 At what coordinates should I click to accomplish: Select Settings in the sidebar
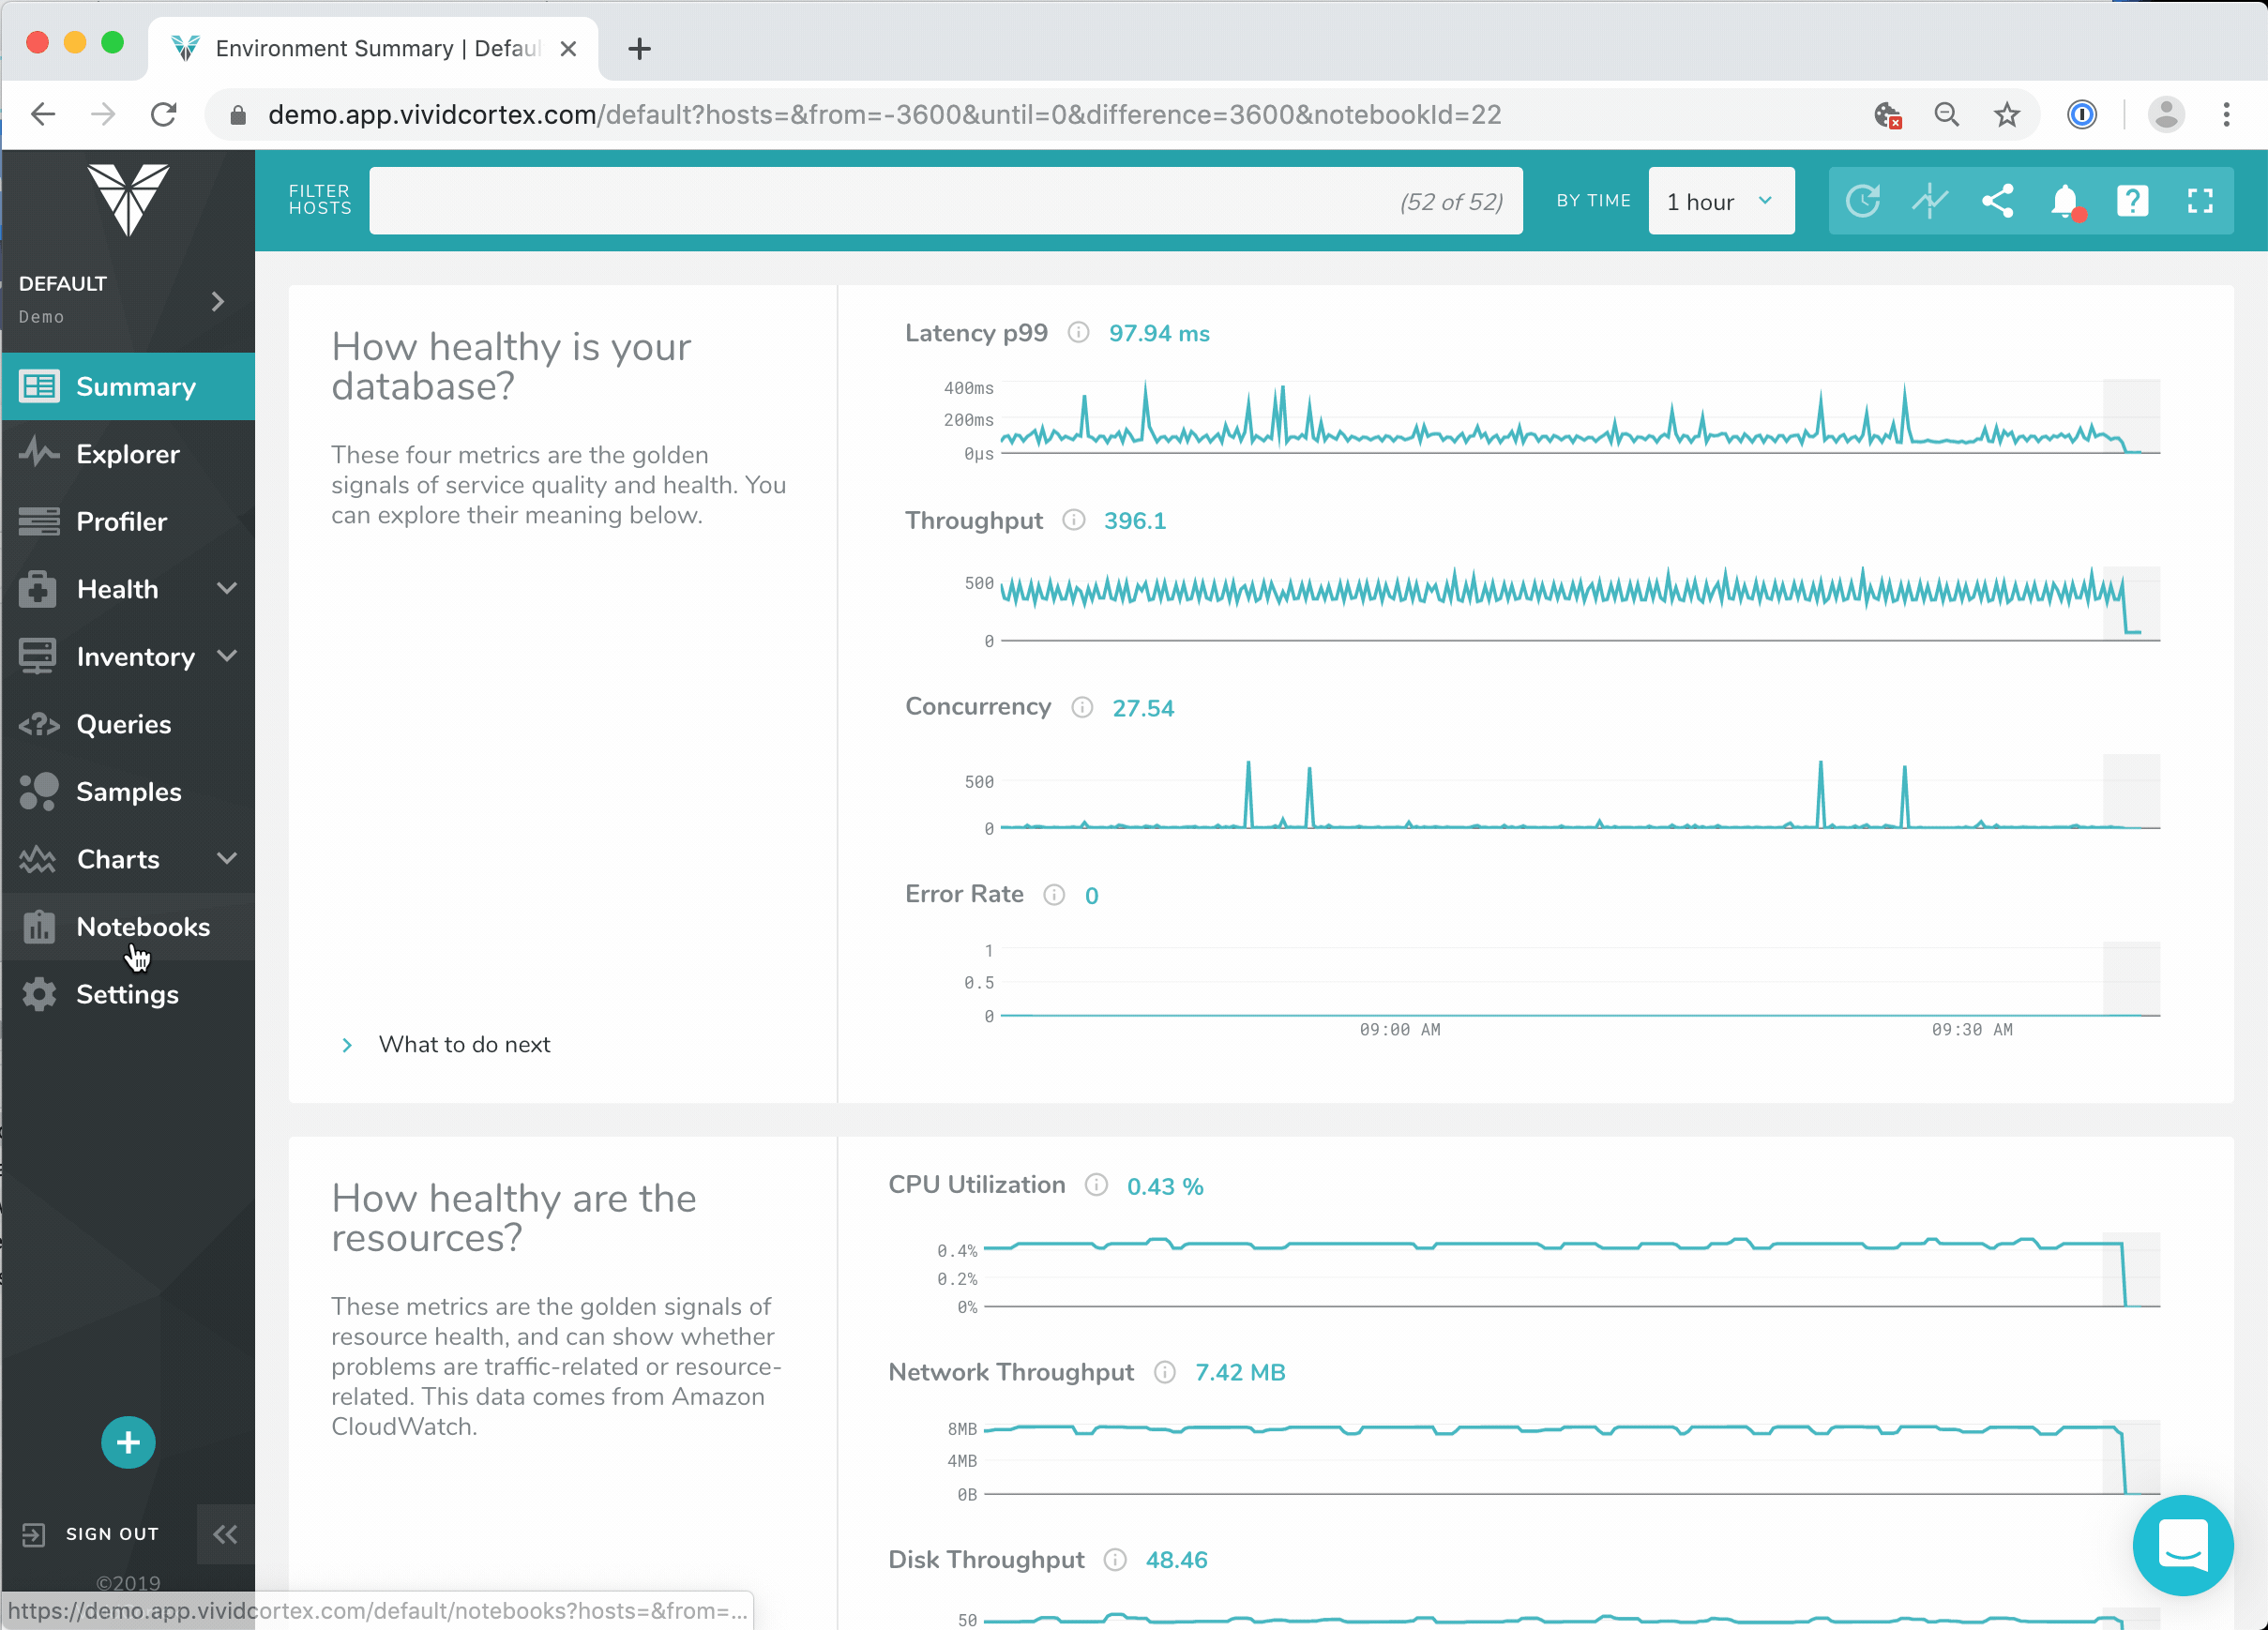128,994
